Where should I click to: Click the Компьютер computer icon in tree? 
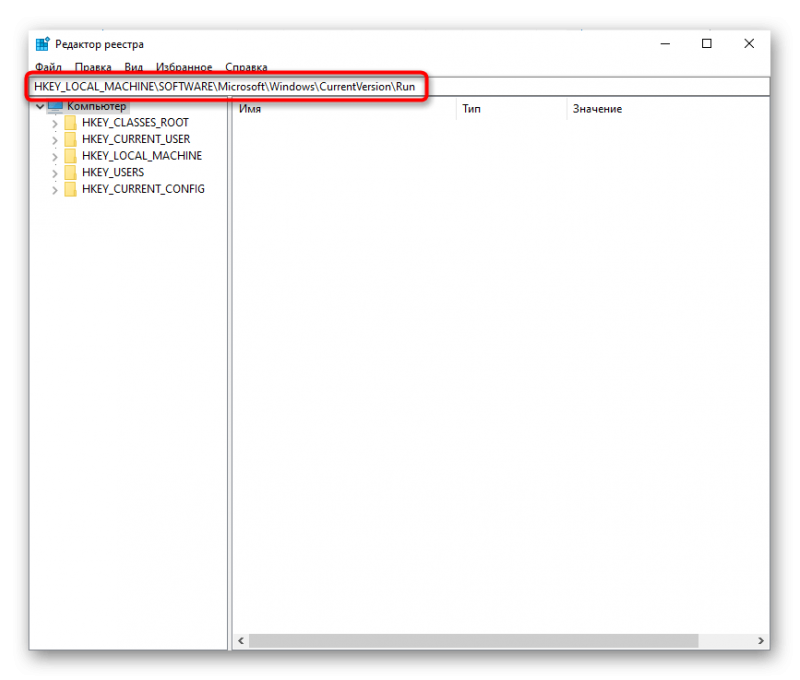[x=55, y=106]
